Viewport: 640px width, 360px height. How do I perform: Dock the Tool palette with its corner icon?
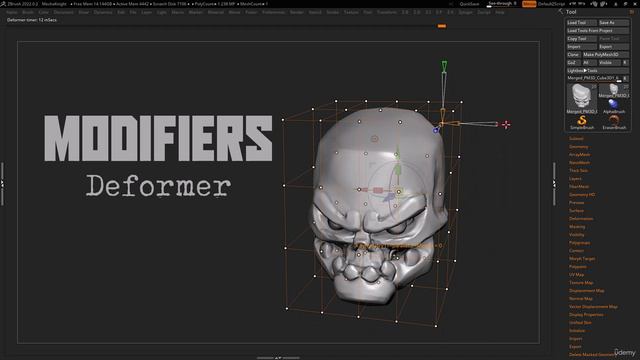(632, 12)
